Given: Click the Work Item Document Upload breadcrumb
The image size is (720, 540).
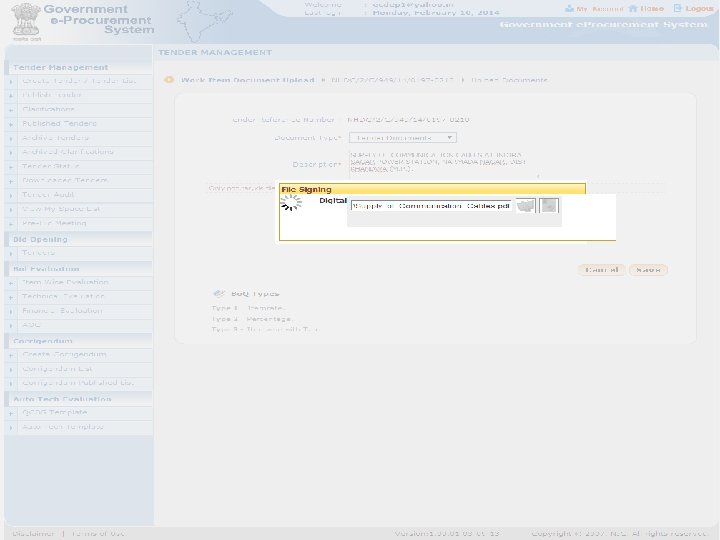Looking at the screenshot, I should click(x=248, y=80).
